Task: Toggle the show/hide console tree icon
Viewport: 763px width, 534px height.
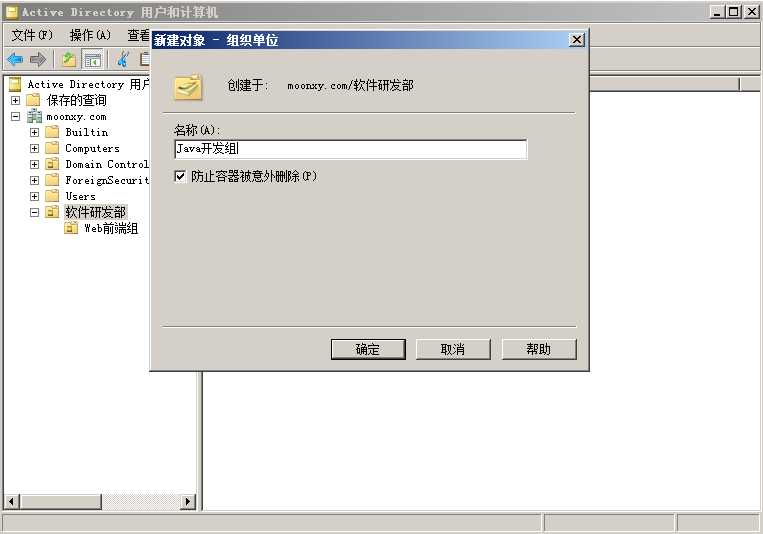Action: 92,60
